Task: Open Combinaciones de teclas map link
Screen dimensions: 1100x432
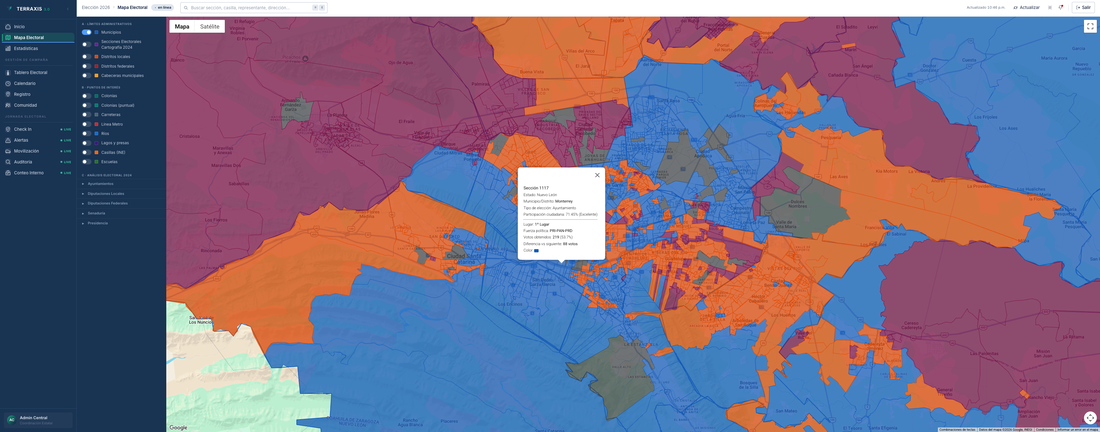Action: (x=957, y=429)
